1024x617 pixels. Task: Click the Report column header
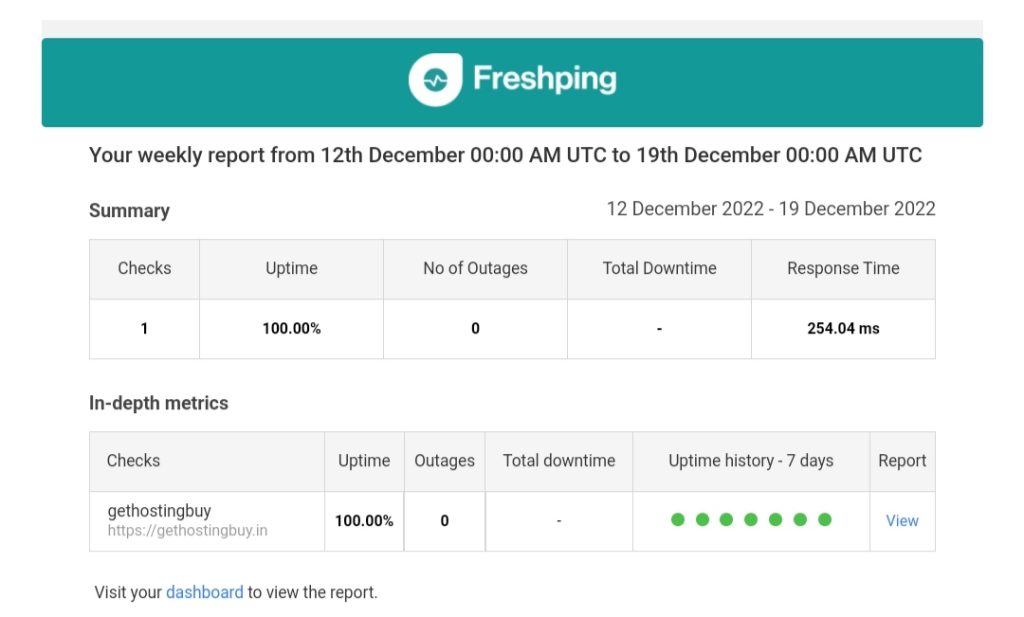(x=902, y=461)
